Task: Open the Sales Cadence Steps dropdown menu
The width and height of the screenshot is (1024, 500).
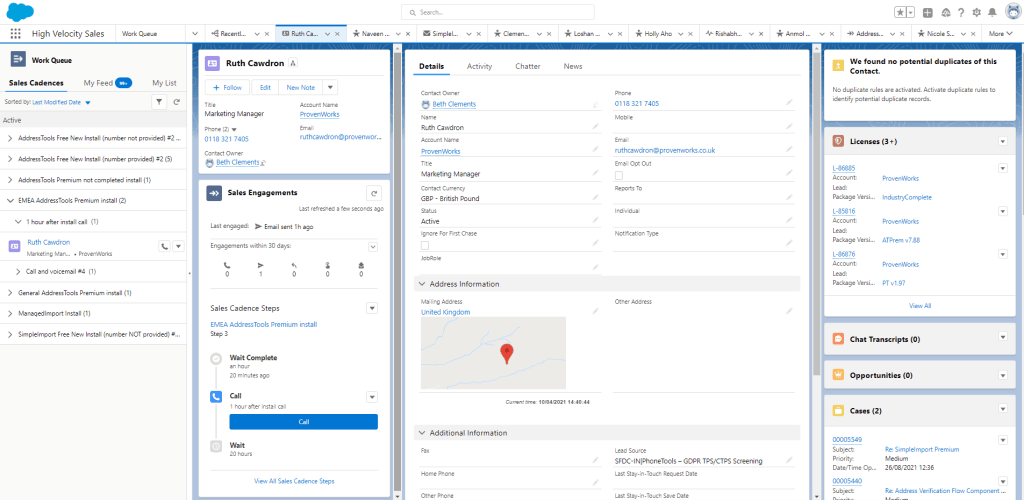Action: click(372, 308)
